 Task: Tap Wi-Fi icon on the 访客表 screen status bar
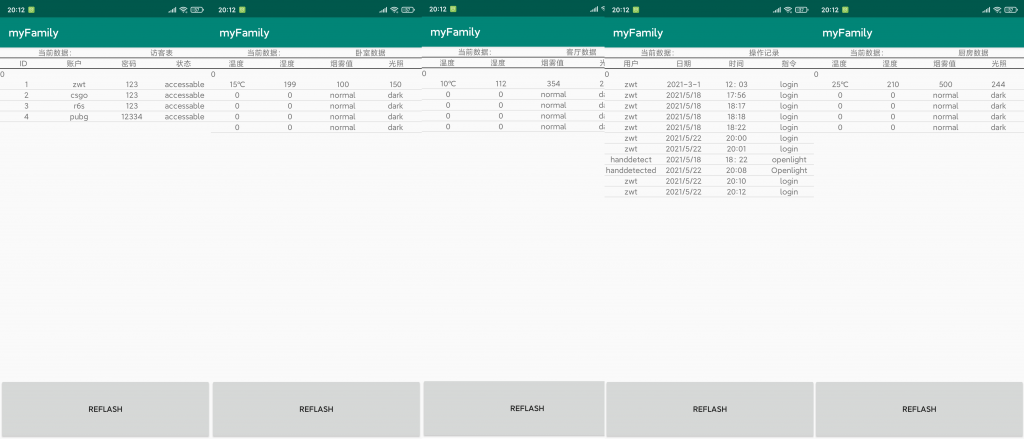click(184, 10)
